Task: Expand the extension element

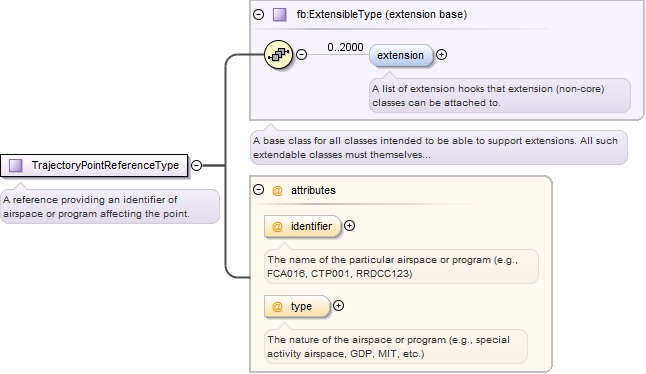Action: 441,54
